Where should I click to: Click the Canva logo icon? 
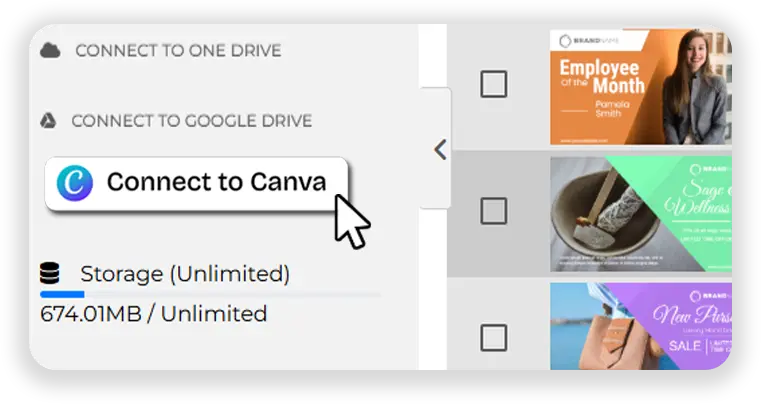74,183
